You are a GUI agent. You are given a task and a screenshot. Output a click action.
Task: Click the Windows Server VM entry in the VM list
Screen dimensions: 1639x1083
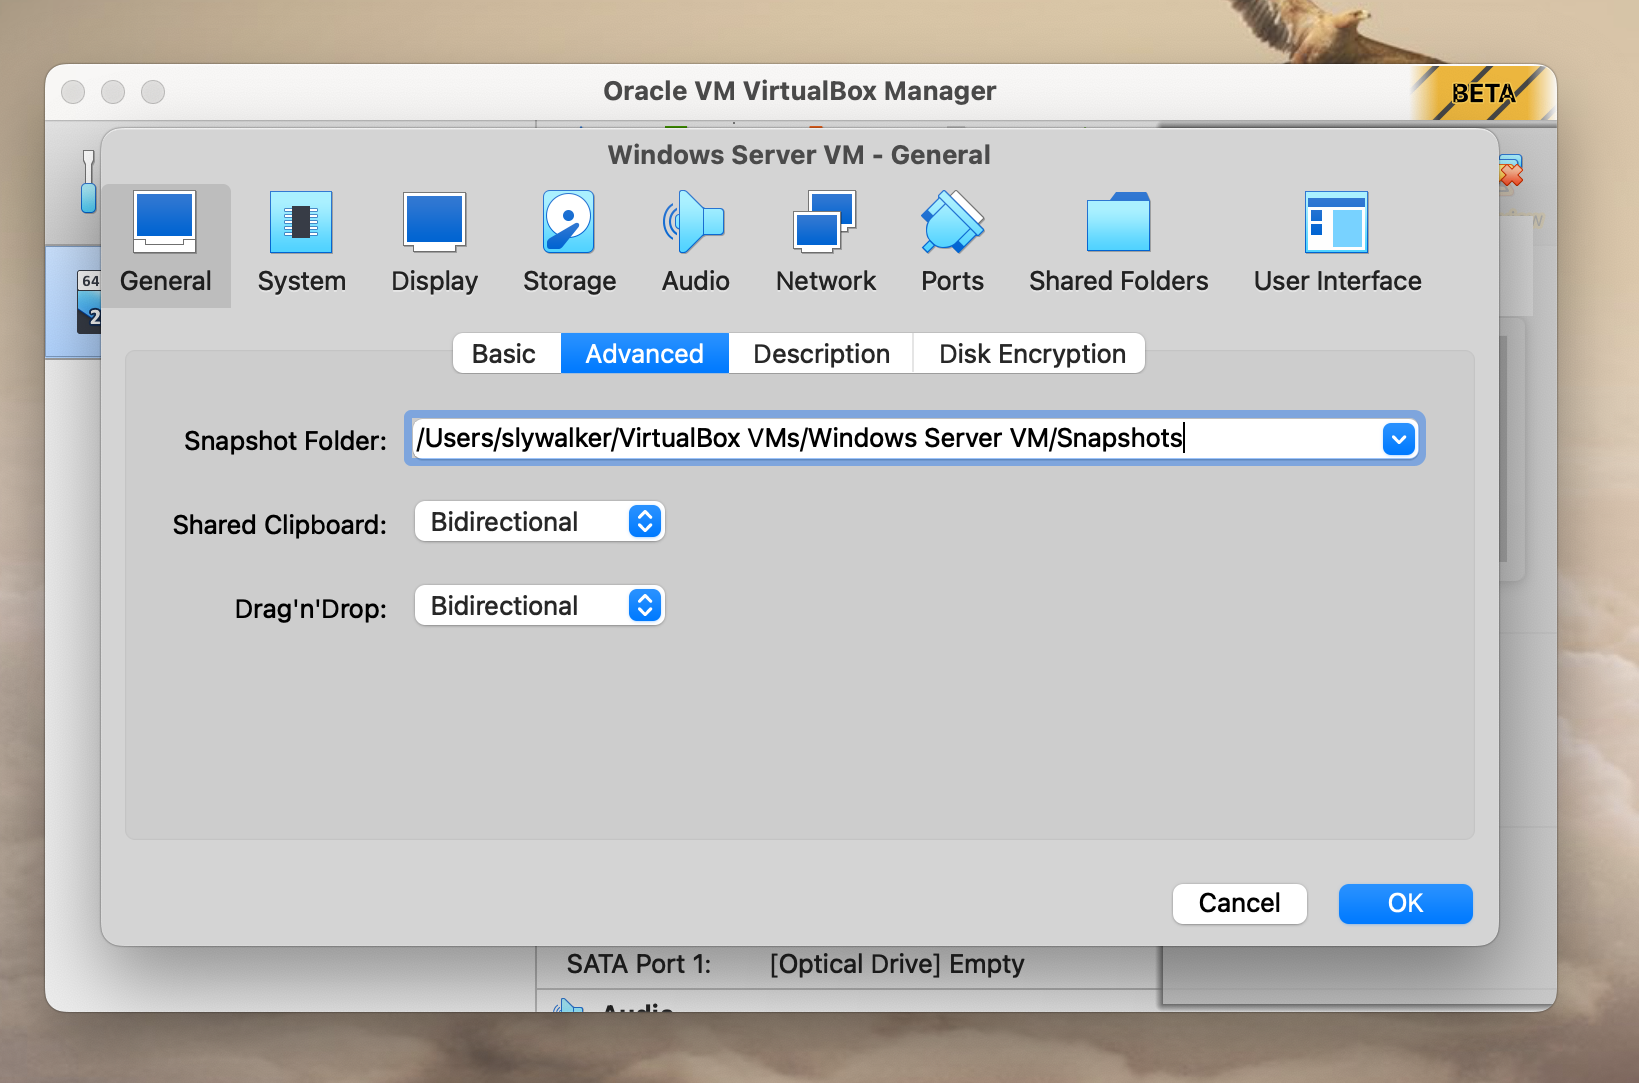(x=74, y=302)
